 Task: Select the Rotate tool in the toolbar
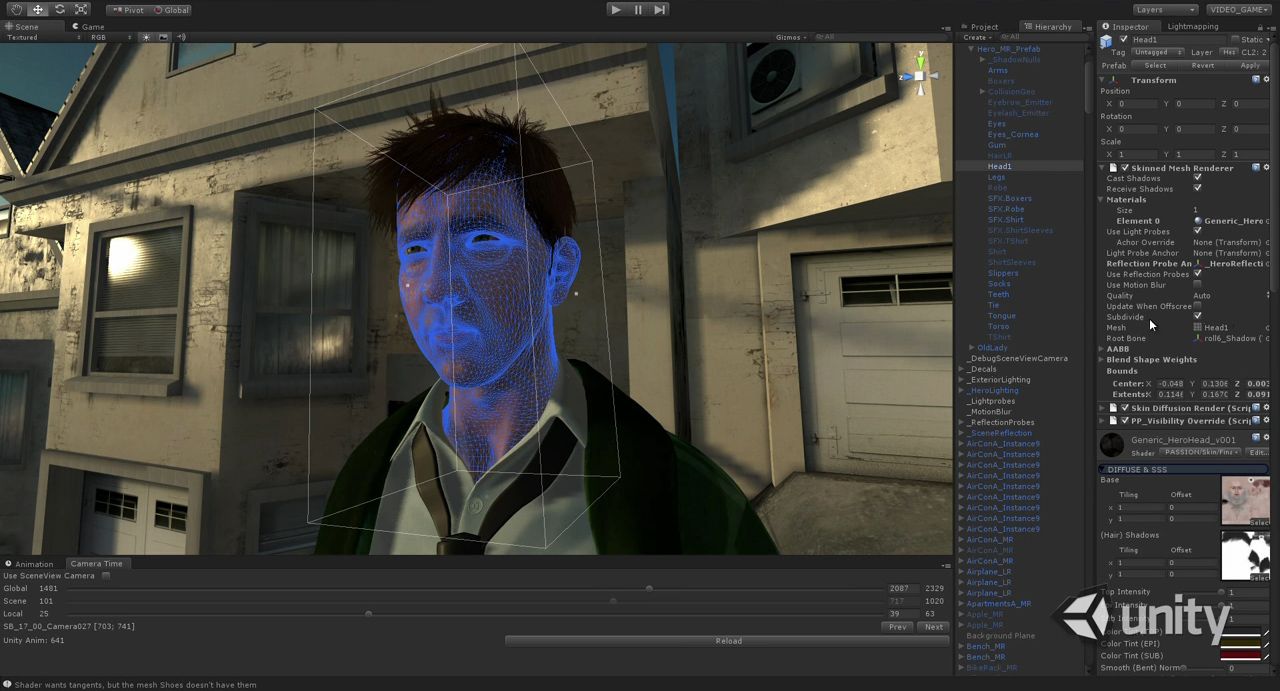[59, 9]
